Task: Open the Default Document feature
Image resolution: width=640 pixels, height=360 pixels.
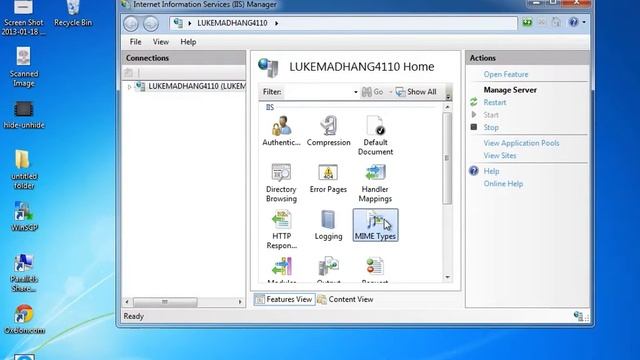Action: pos(375,136)
